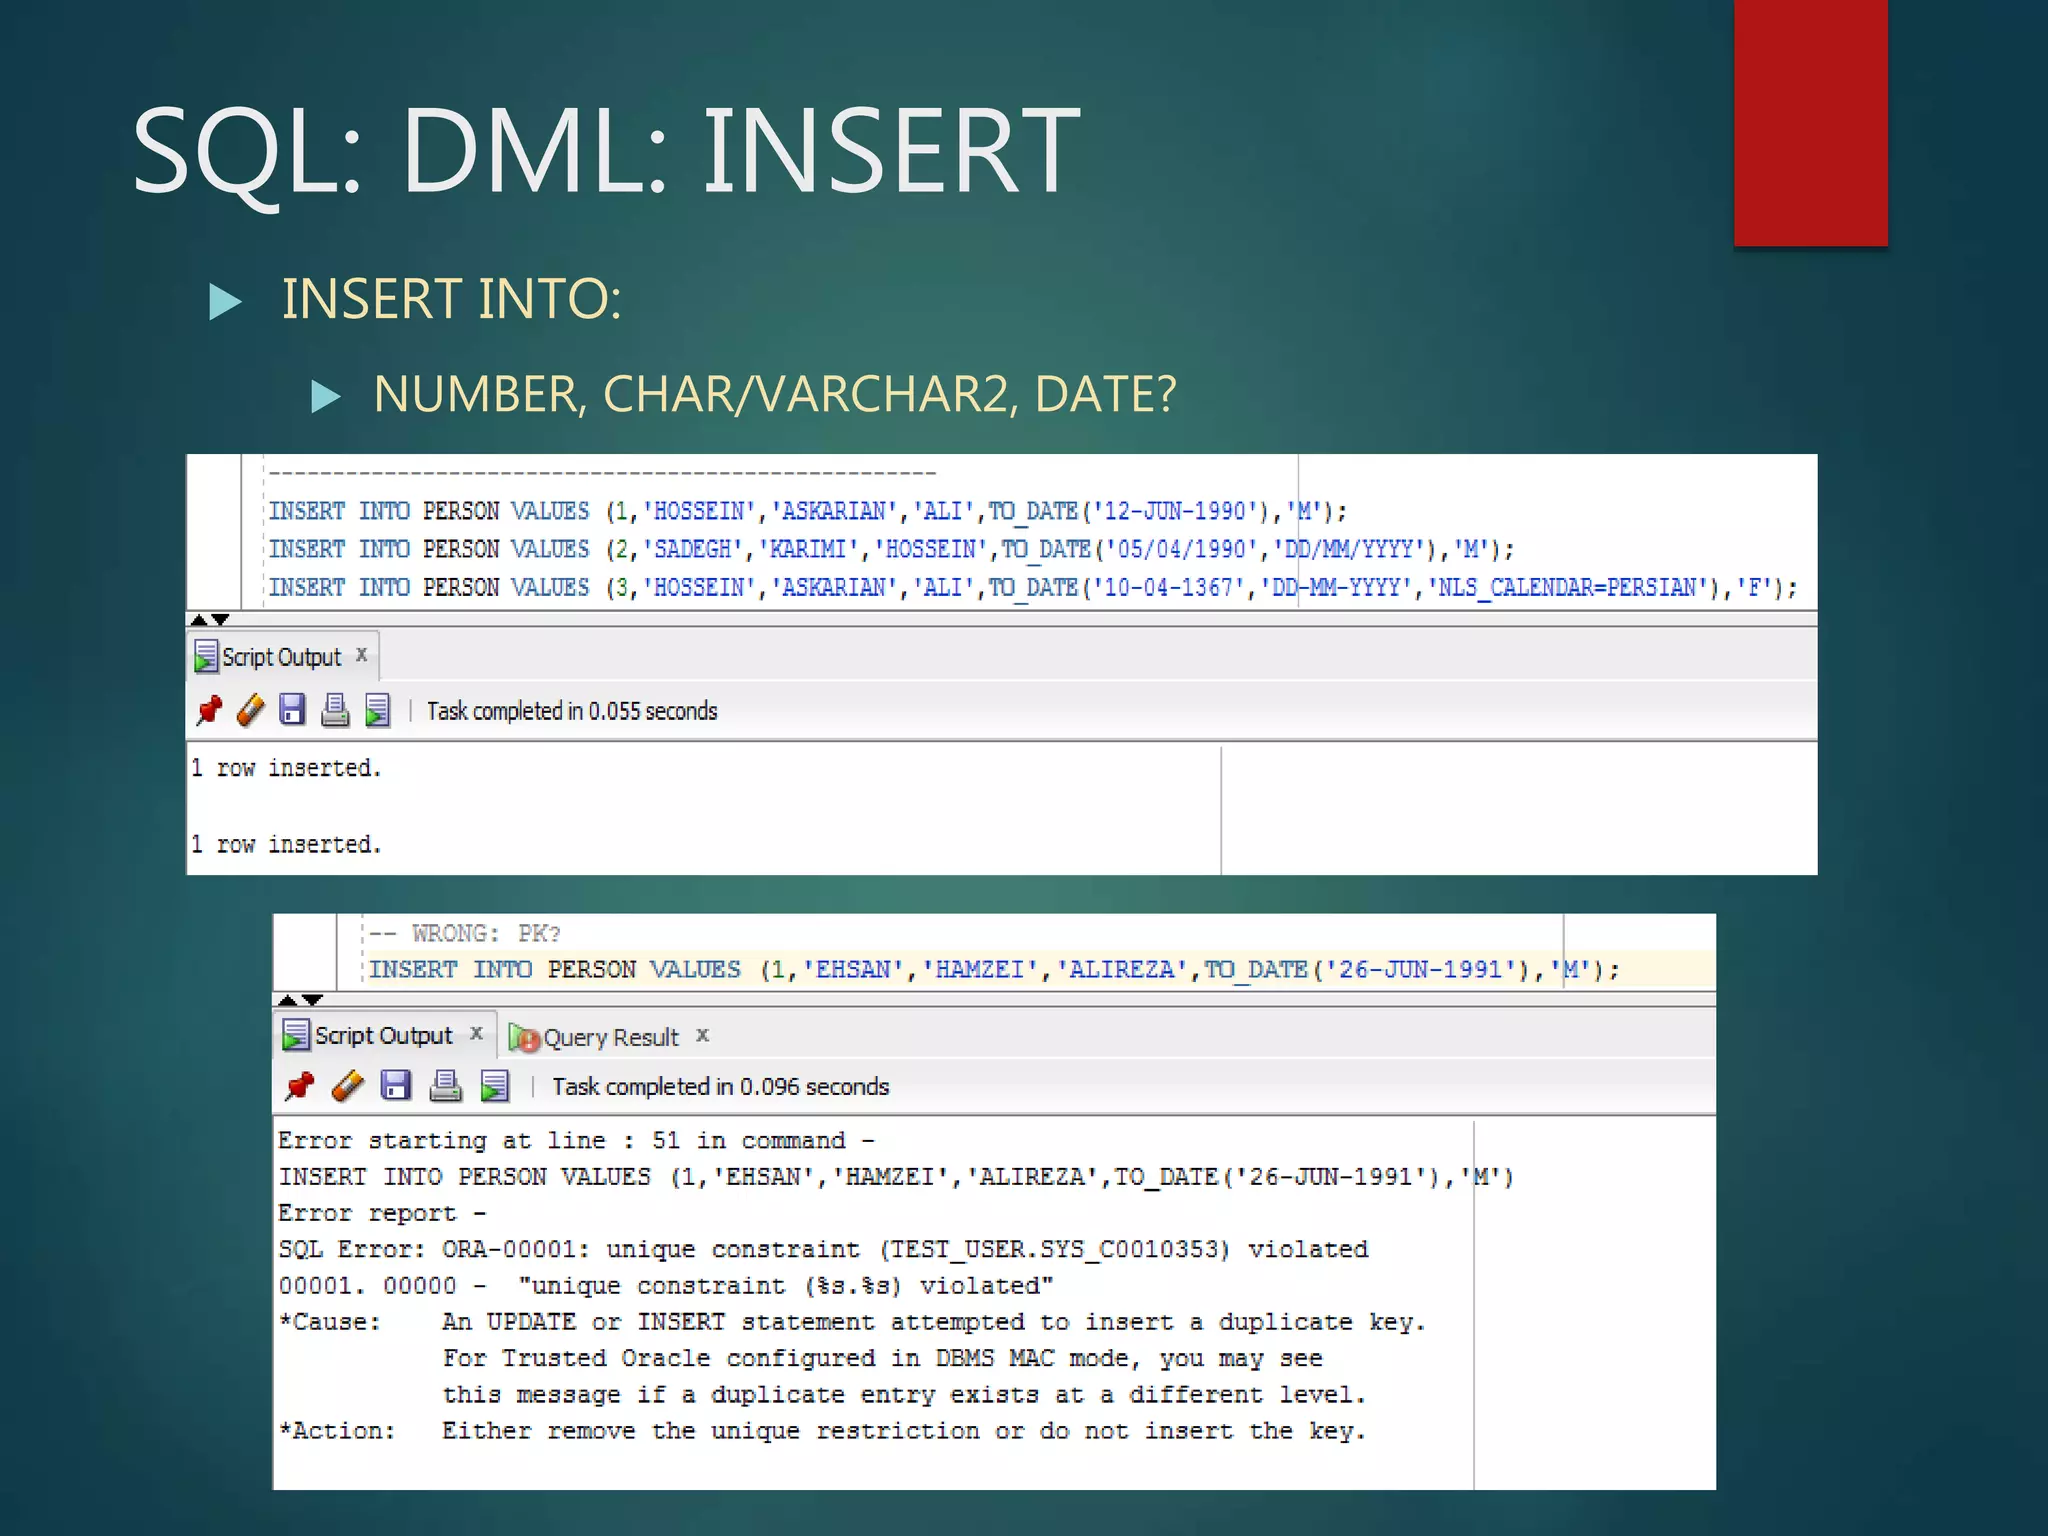Click 'NUMBER, CHAR/VARCHAR2, DATE?' bullet text

(x=775, y=394)
